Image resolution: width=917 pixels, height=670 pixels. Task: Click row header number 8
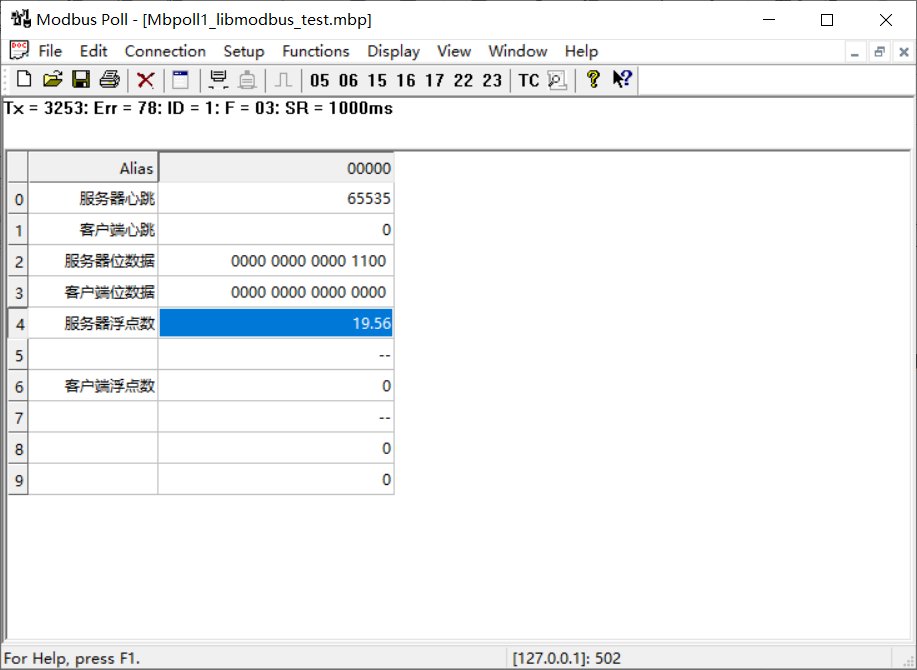tap(19, 448)
